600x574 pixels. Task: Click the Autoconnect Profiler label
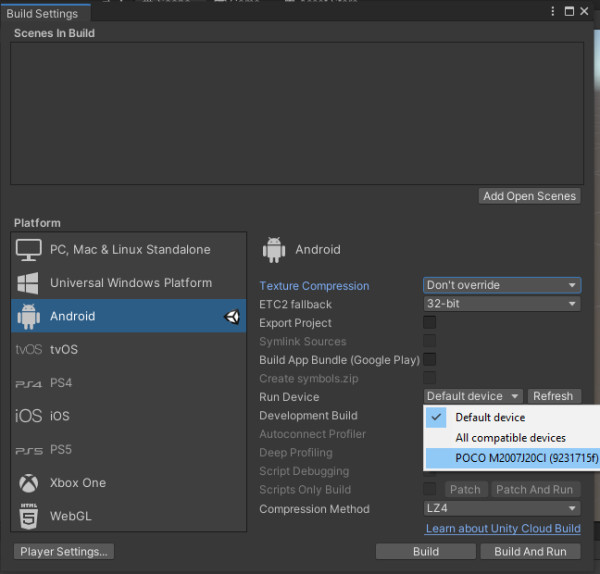(x=313, y=434)
